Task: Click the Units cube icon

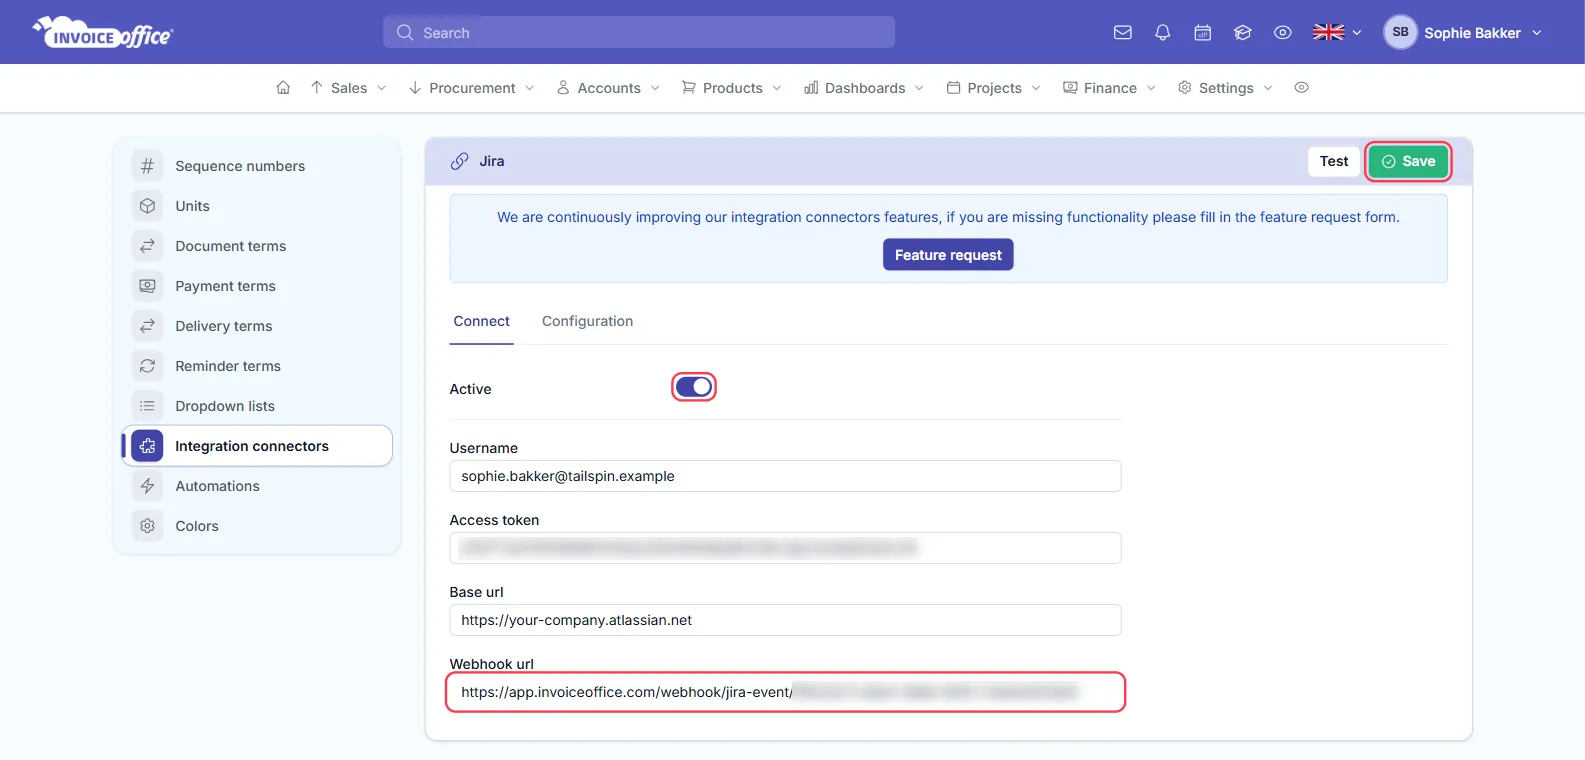Action: pos(147,206)
